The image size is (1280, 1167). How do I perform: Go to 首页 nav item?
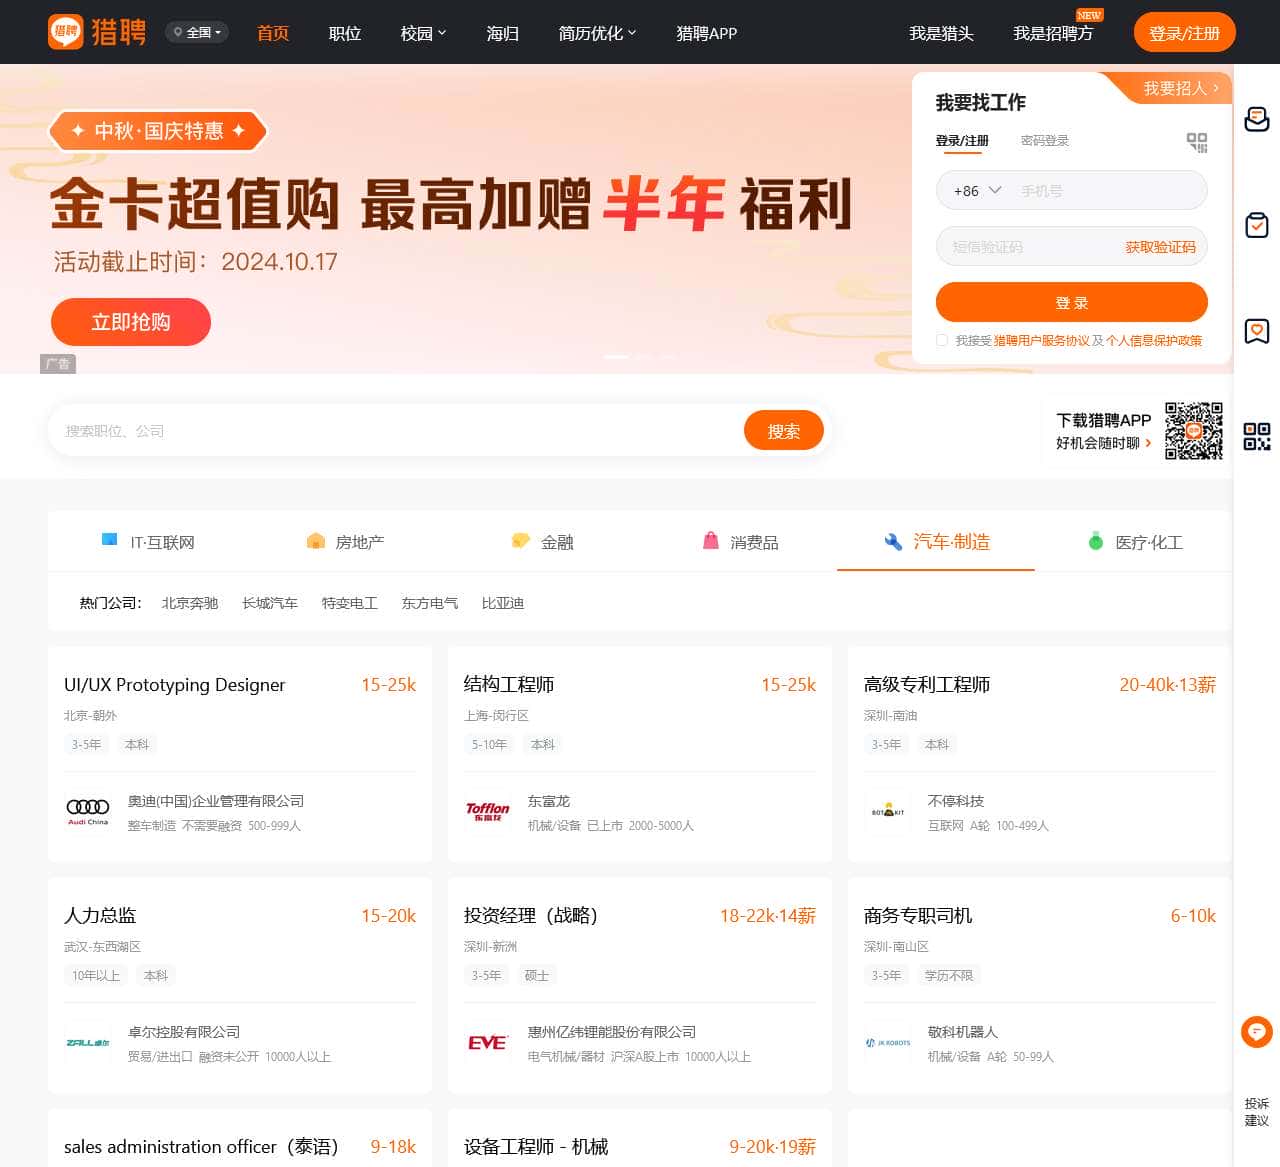click(273, 33)
